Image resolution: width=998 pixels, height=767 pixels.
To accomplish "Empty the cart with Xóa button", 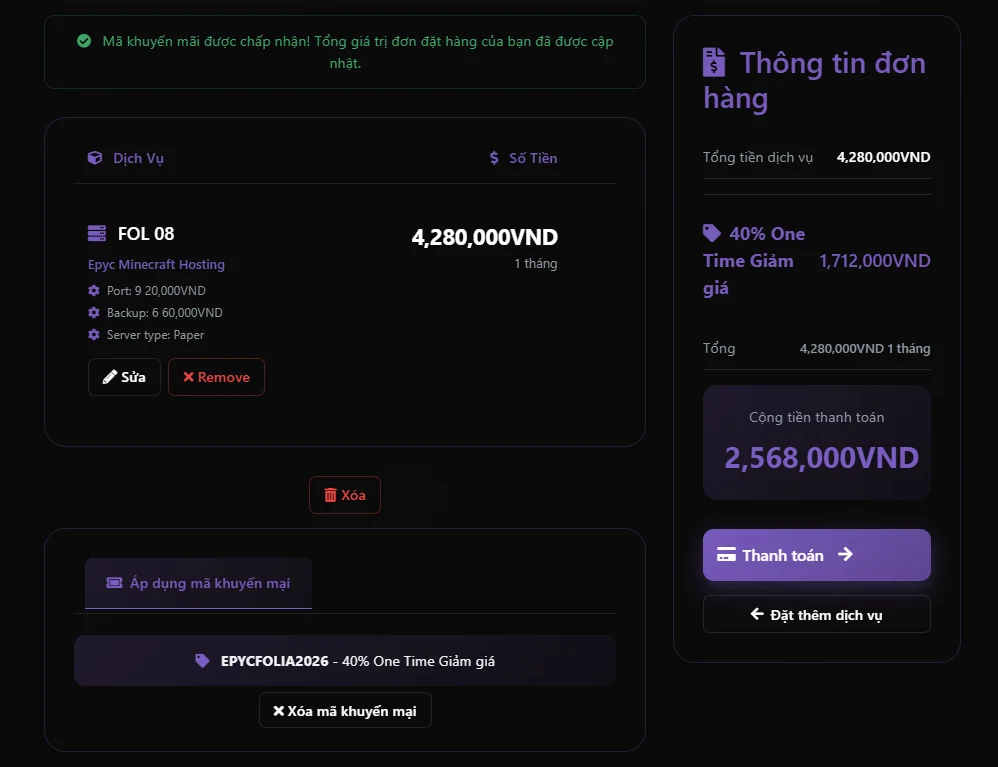I will 345,495.
